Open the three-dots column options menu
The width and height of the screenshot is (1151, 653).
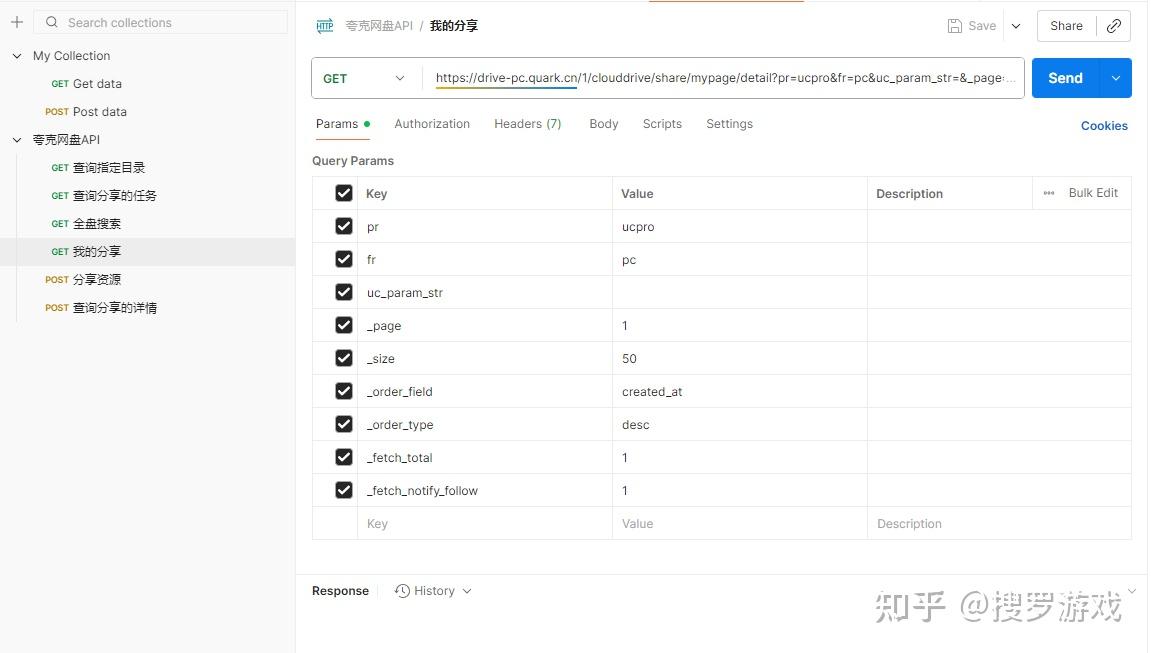coord(1049,193)
